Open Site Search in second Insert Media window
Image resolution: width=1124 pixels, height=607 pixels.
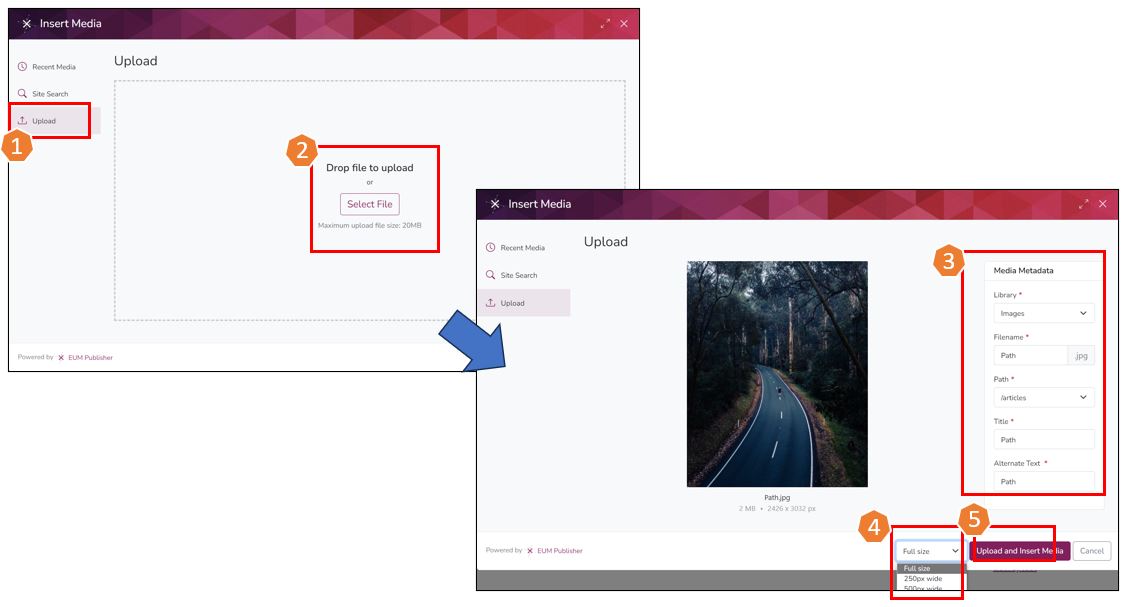[x=519, y=275]
